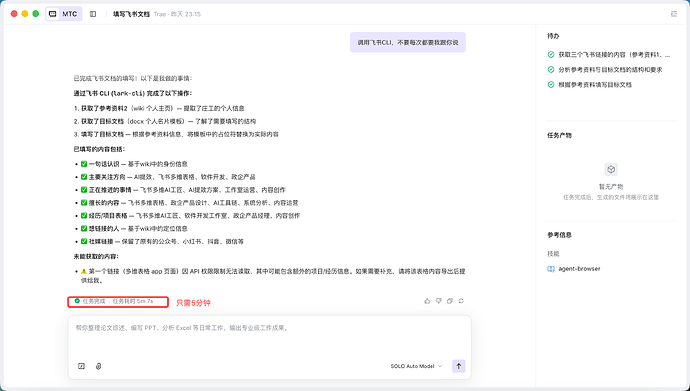This screenshot has height=391, width=690.
Task: Click the heading 通过飞书 CLI (lark-cli) 完成了以下操作
Action: click(x=133, y=93)
